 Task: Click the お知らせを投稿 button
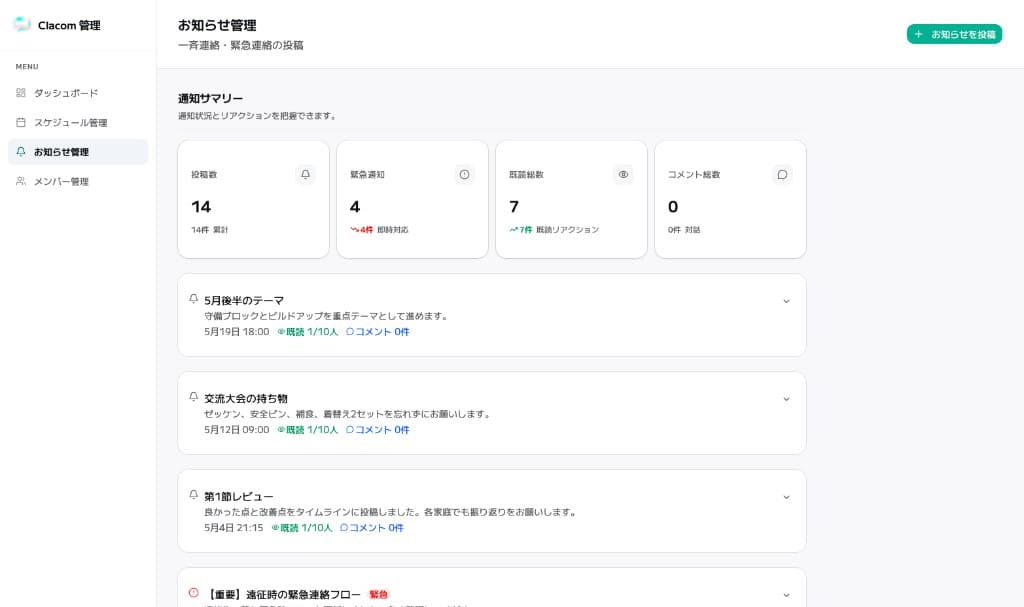coord(954,34)
